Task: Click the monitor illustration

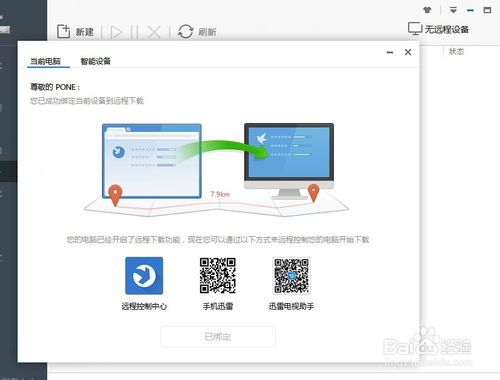Action: pos(289,161)
